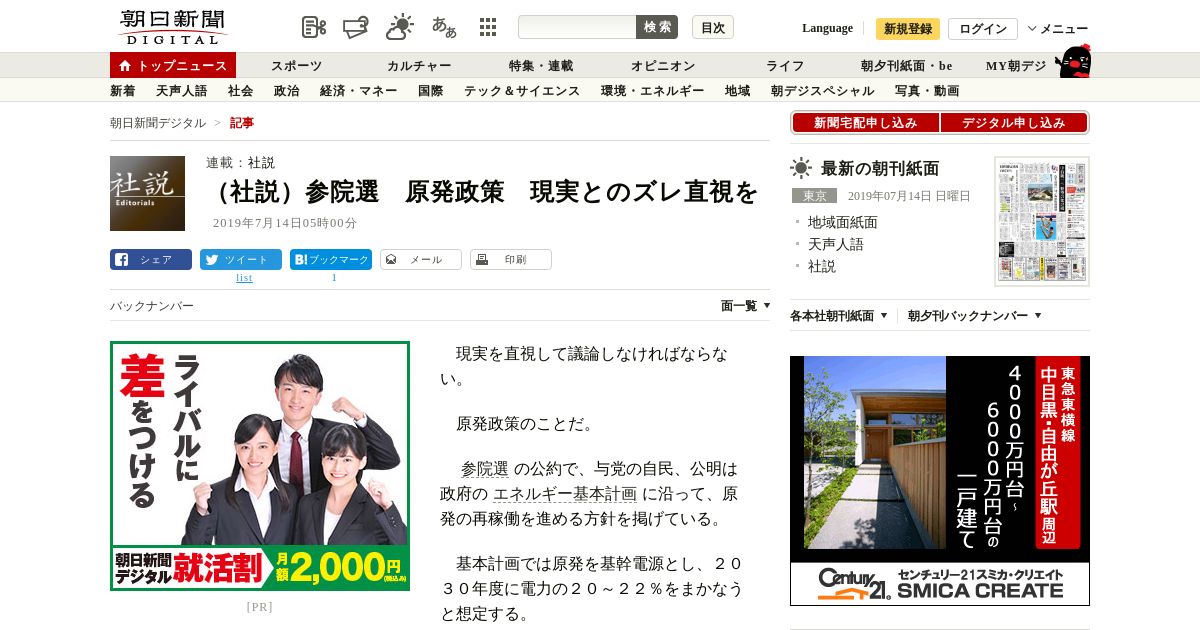This screenshot has width=1200, height=630.
Task: Open the MY朝デジ tab
Action: click(x=1016, y=66)
